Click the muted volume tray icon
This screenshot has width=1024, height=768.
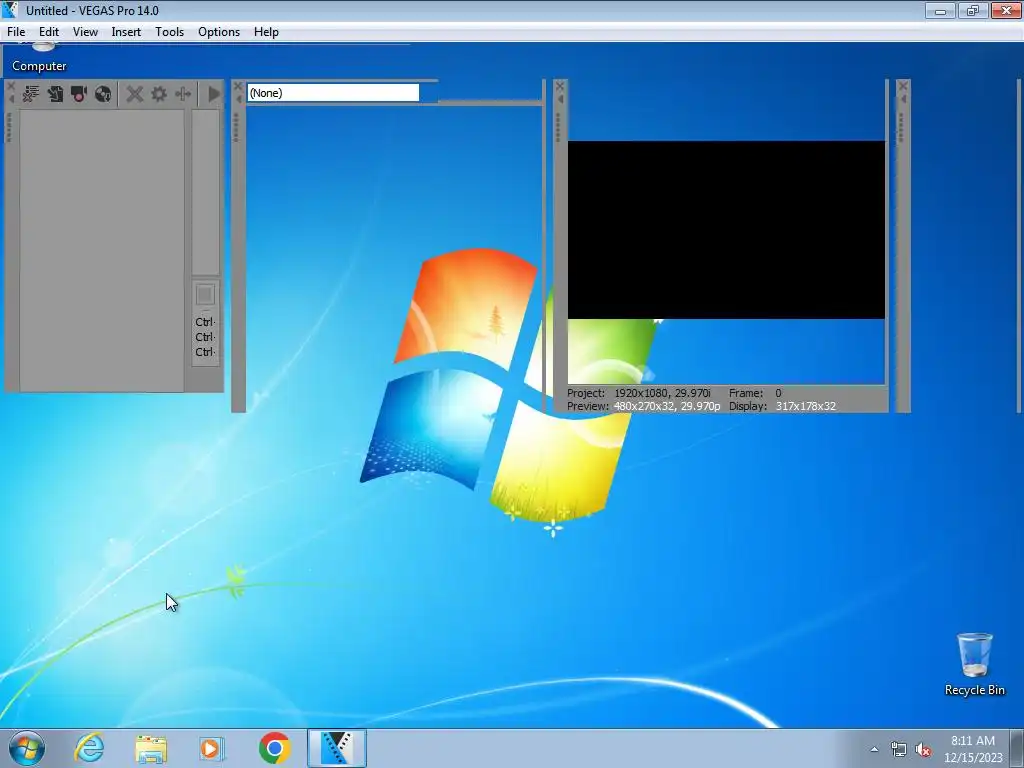923,749
